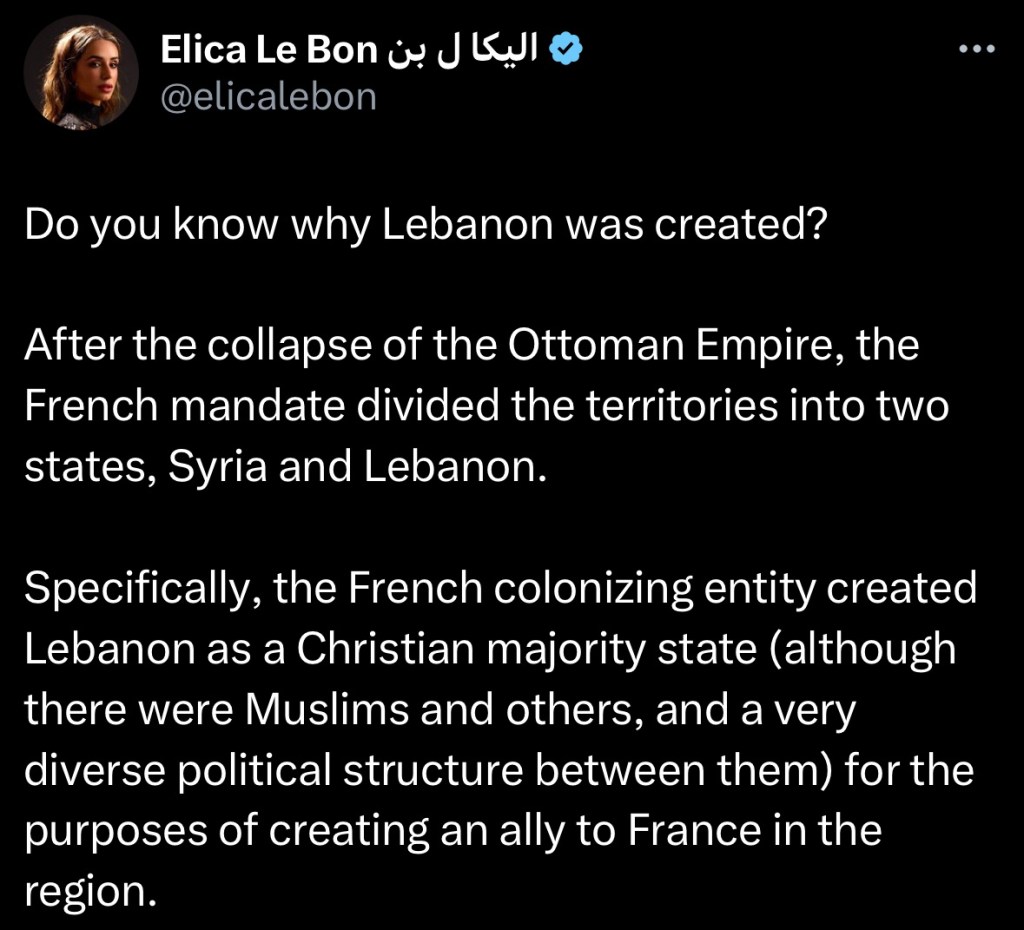Click the question 'Do you know why Lebanon was created?'
Screen dimensions: 1024x930
(x=425, y=225)
